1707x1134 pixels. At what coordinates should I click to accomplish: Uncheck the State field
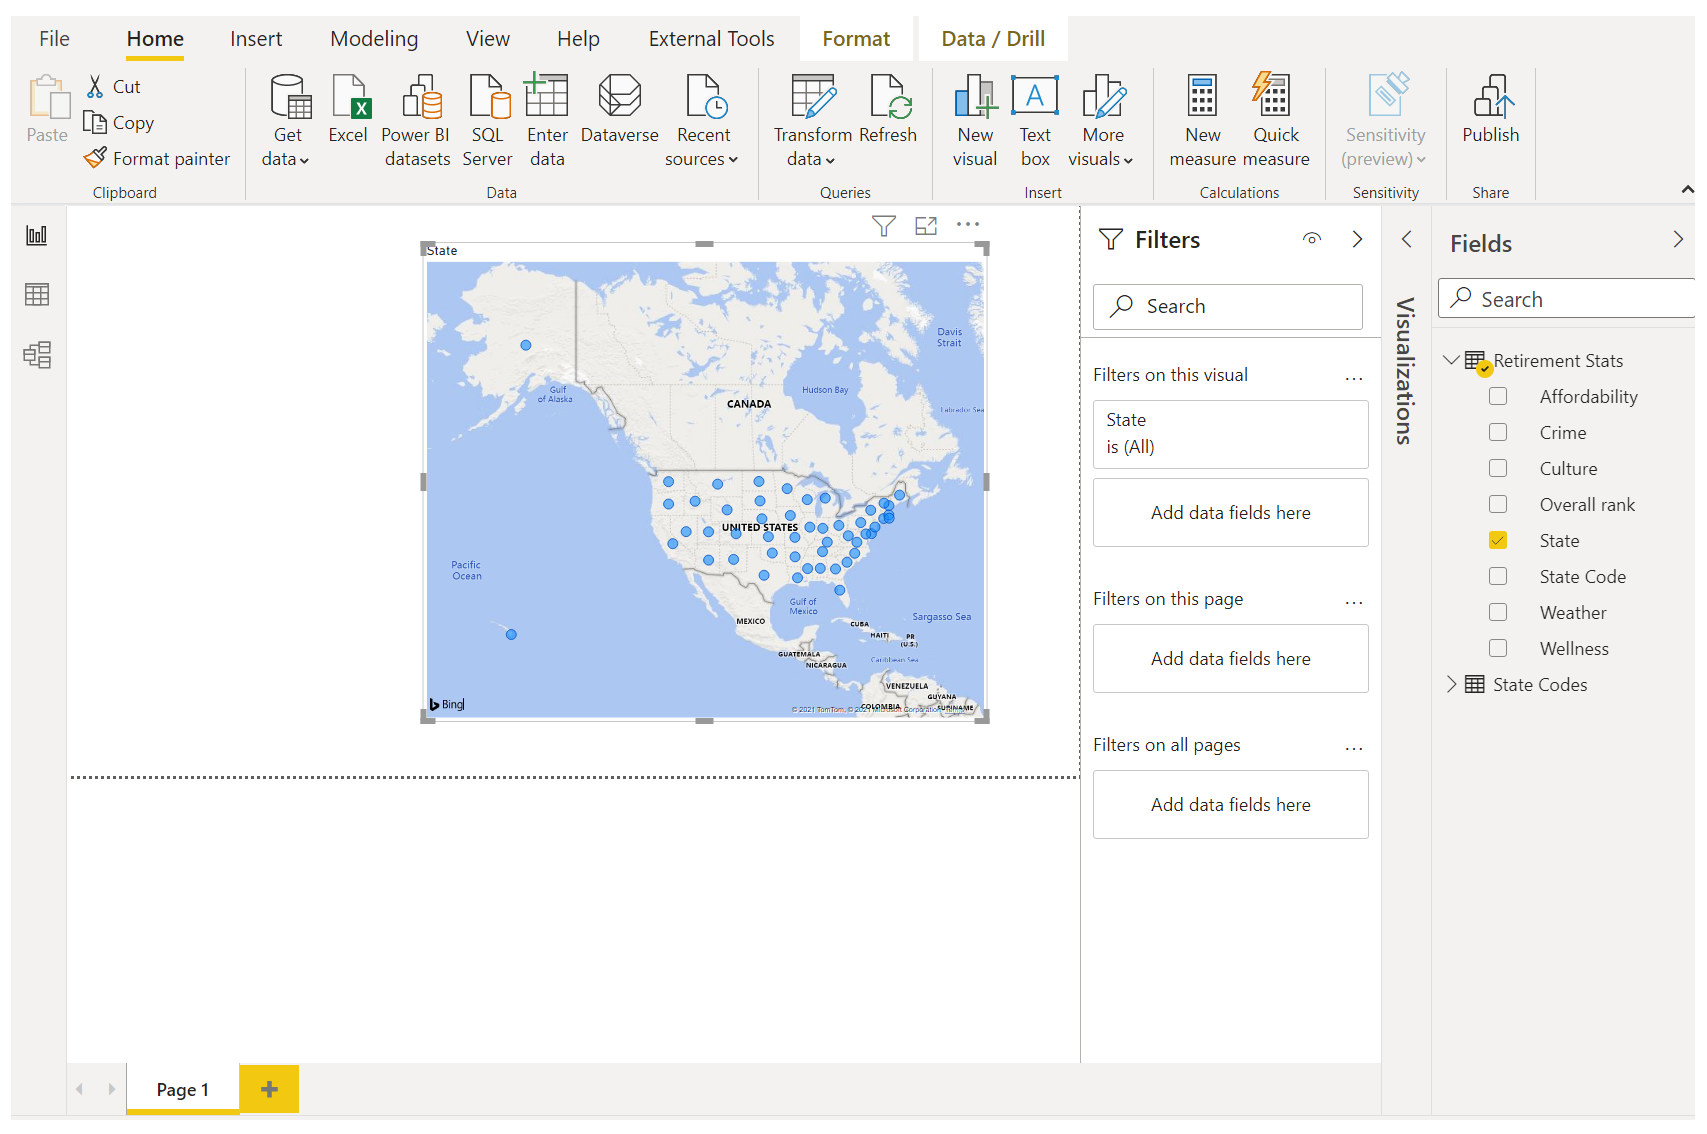tap(1498, 540)
